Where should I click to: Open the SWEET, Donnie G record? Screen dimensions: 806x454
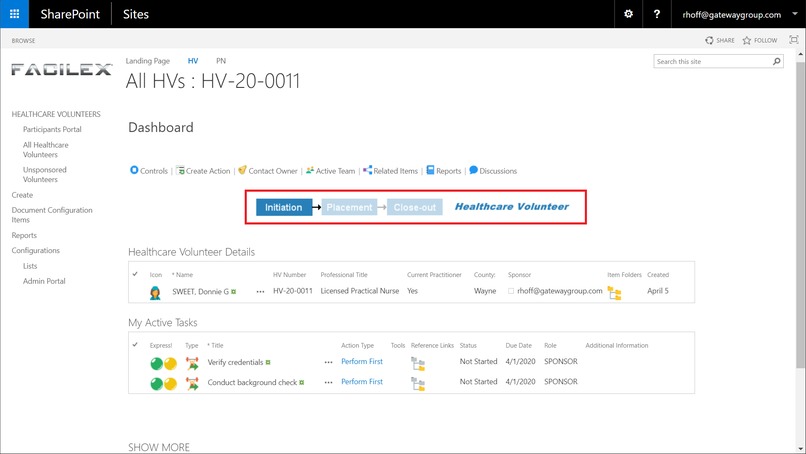click(200, 292)
